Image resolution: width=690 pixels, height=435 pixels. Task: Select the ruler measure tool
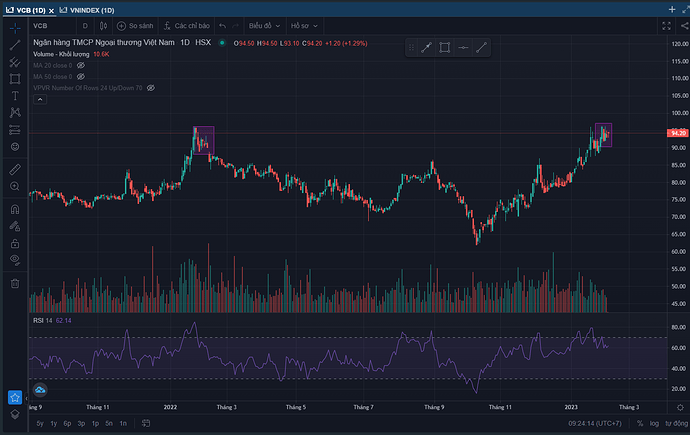(x=14, y=168)
